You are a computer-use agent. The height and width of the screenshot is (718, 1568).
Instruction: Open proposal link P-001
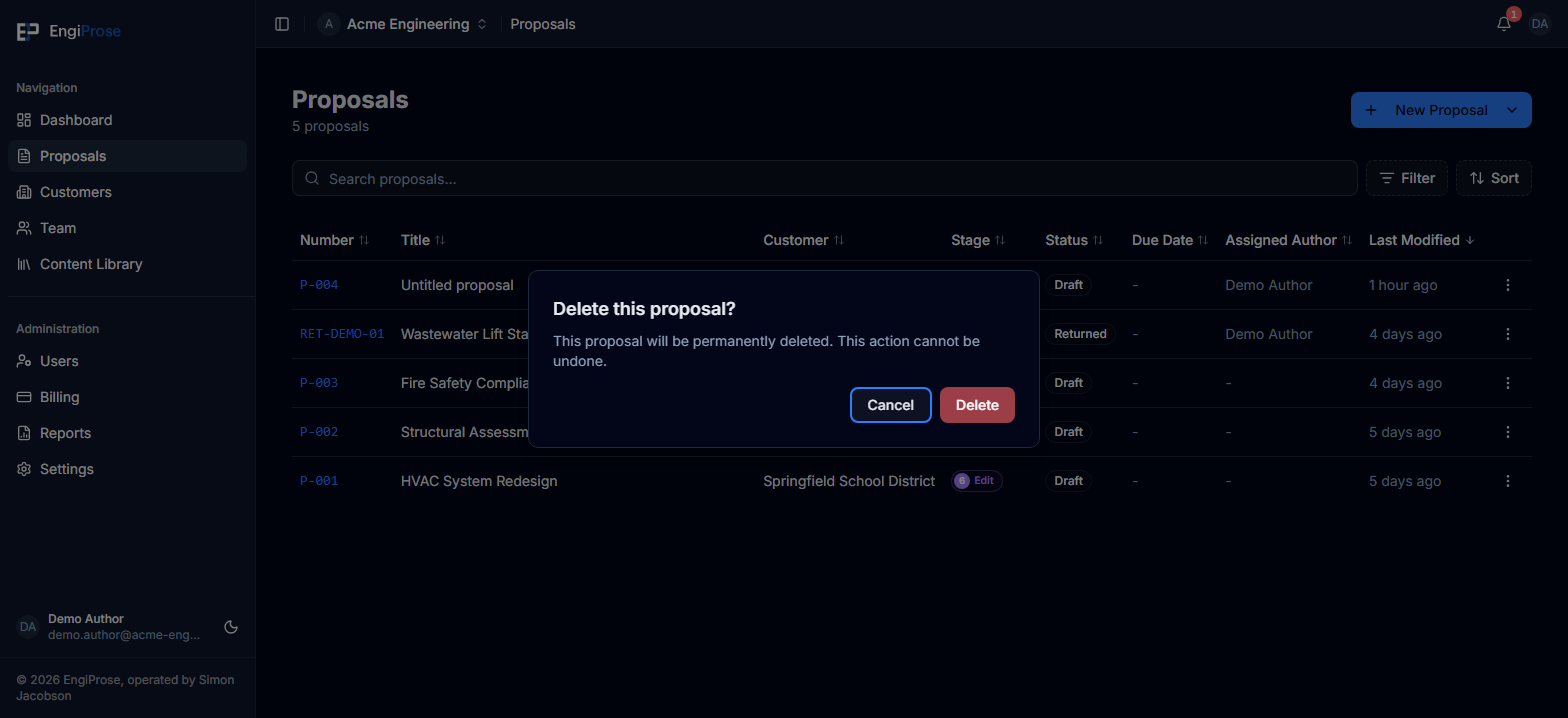click(319, 481)
